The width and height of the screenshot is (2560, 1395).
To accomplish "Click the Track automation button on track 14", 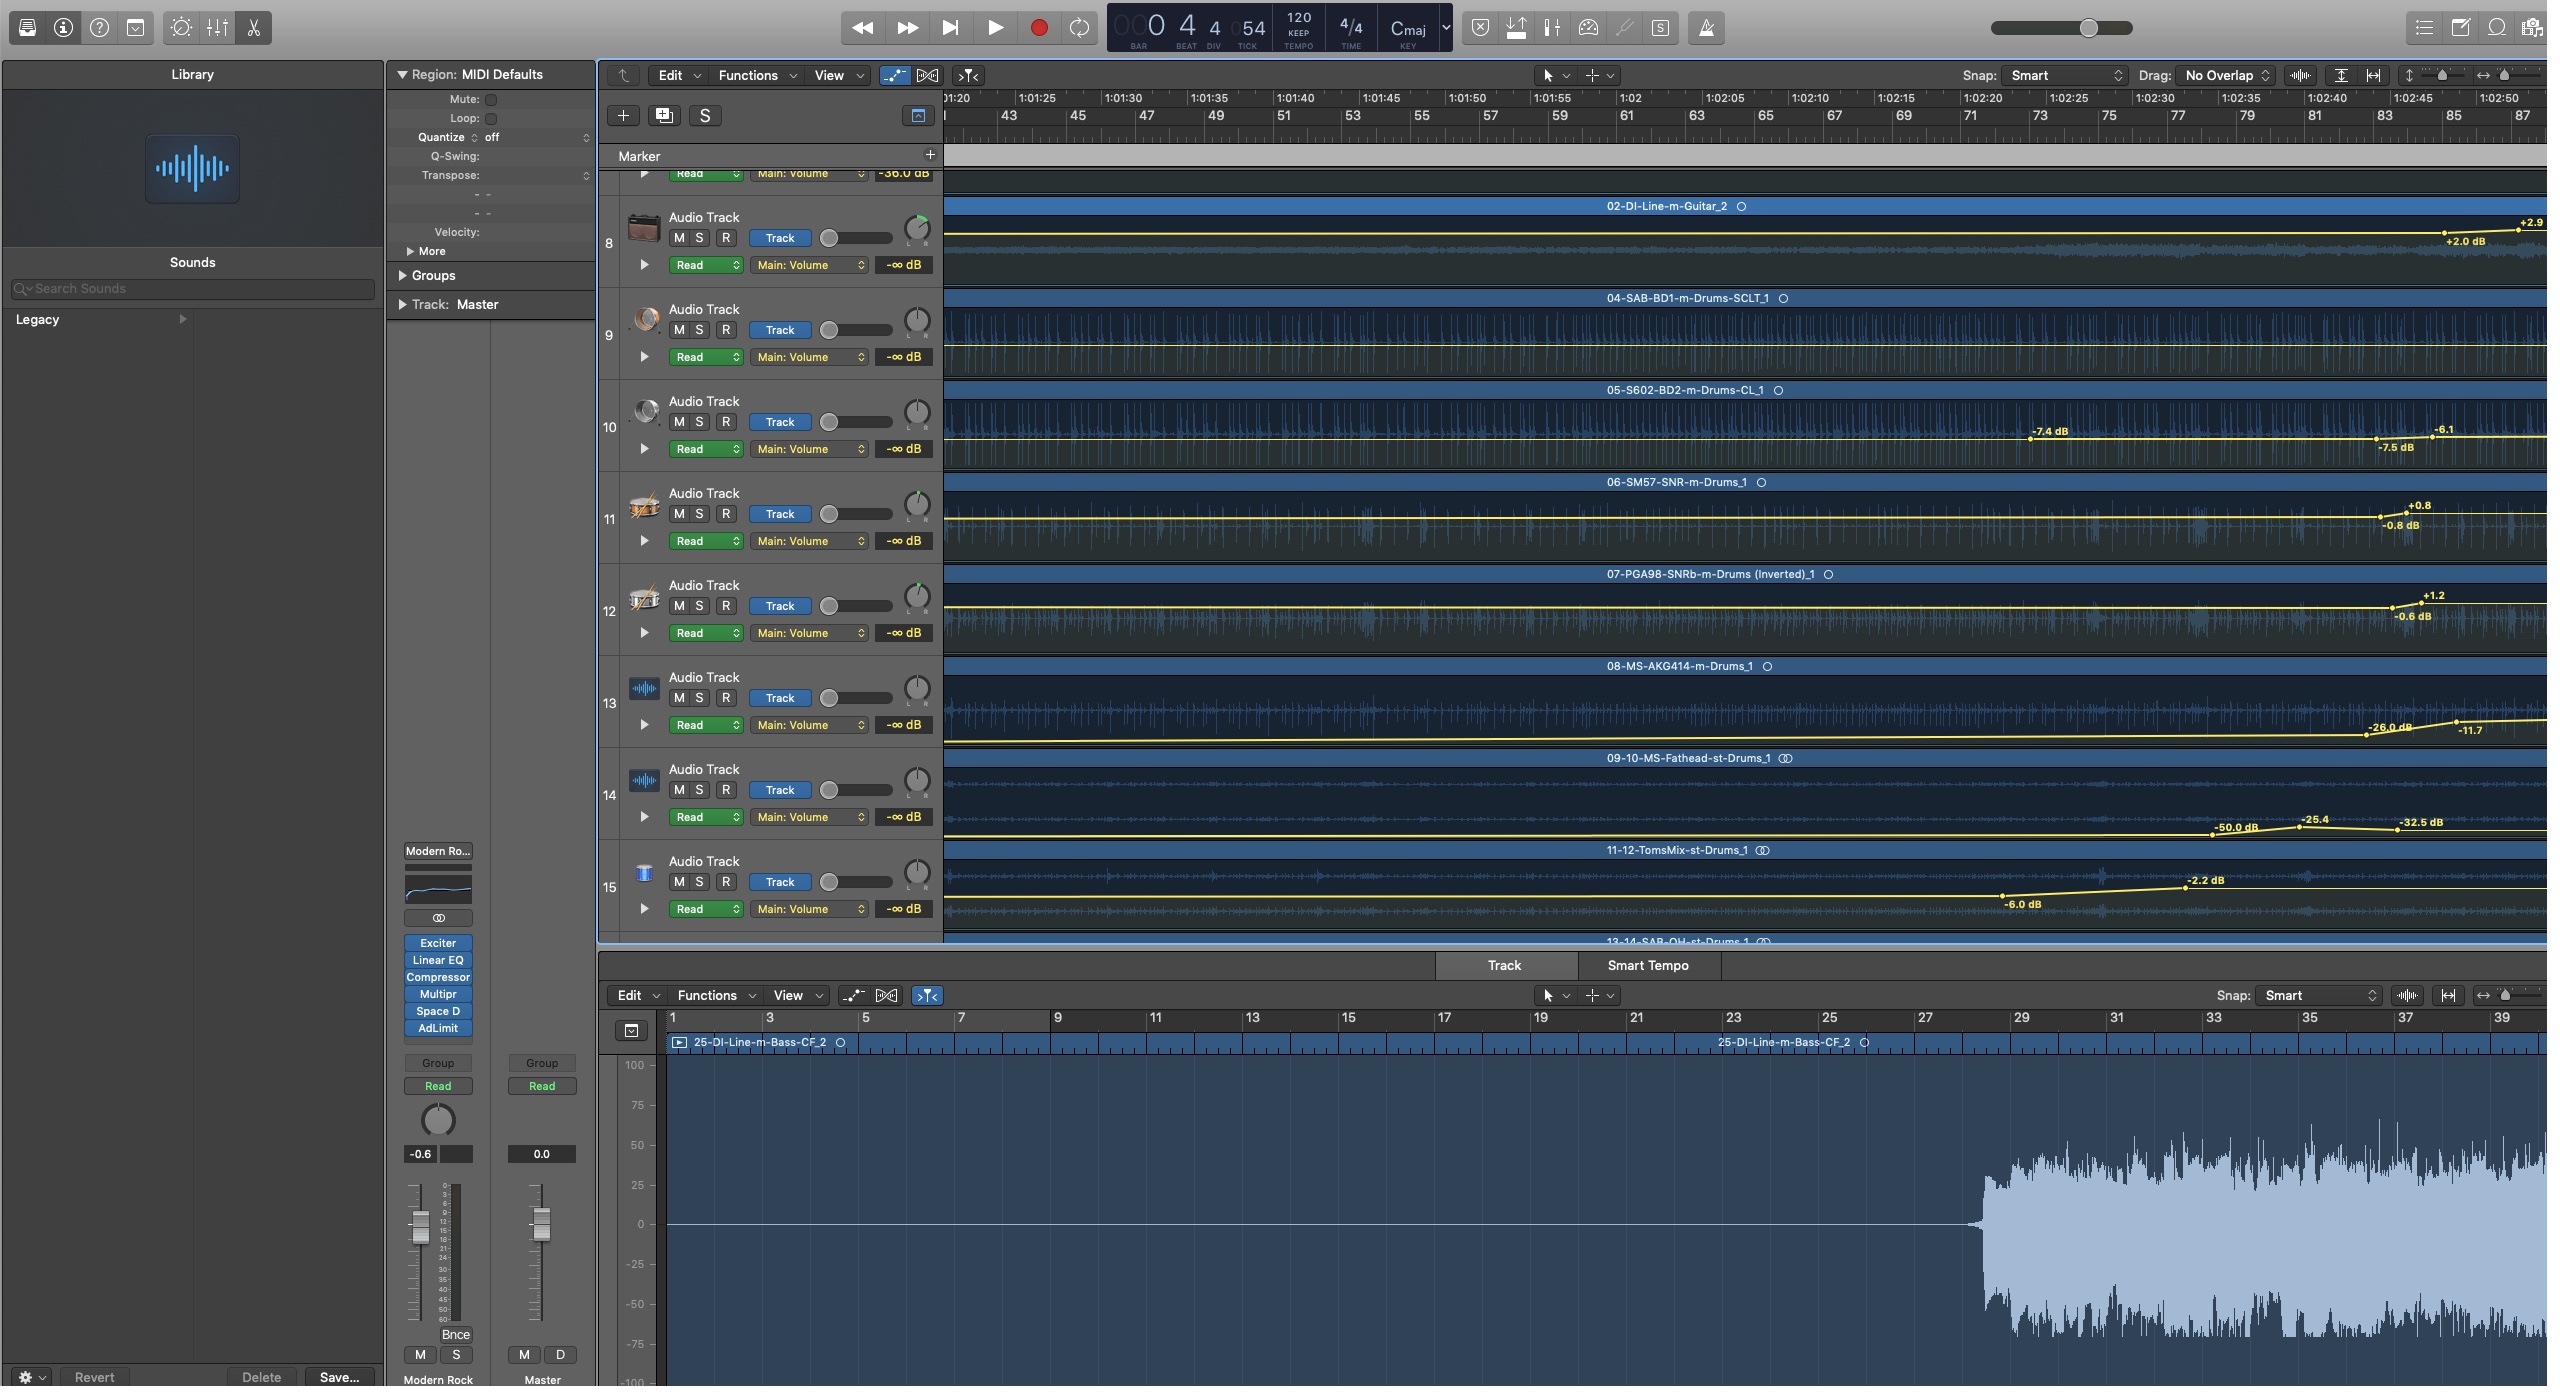I will click(x=780, y=790).
